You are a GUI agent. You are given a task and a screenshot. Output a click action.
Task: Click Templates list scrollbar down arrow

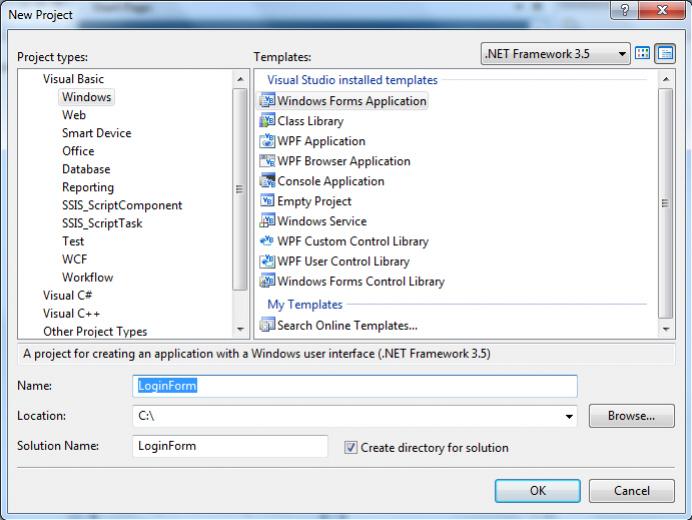pos(666,329)
